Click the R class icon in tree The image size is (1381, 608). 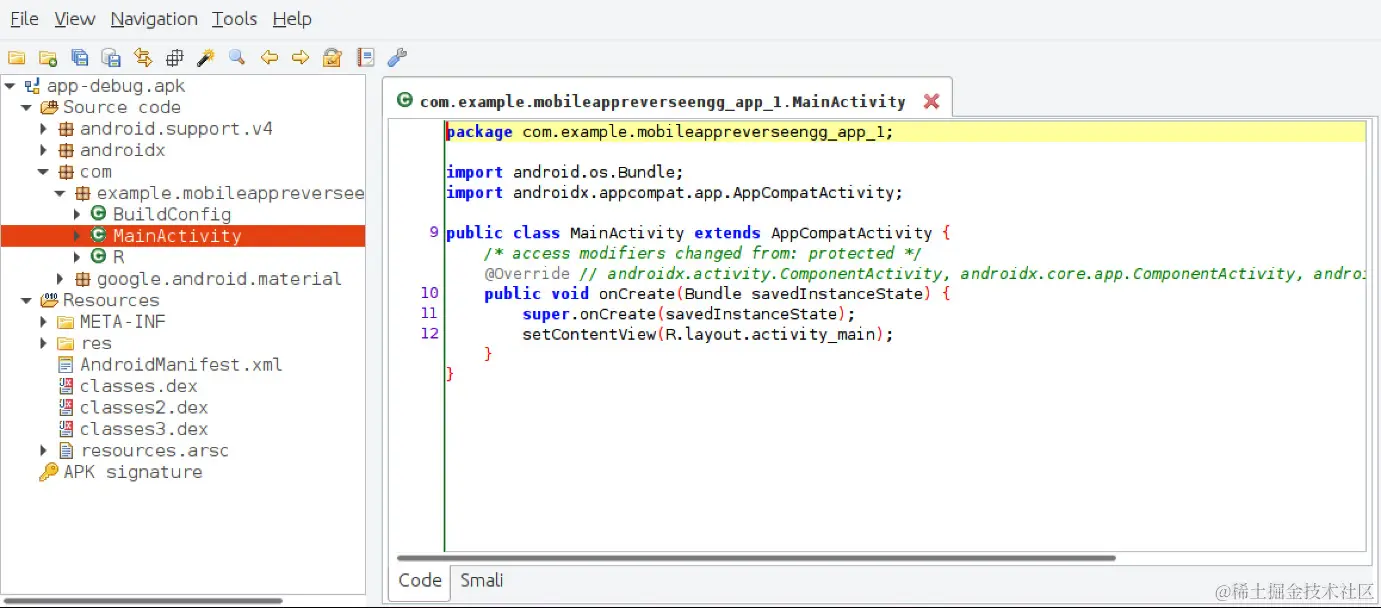pos(98,257)
